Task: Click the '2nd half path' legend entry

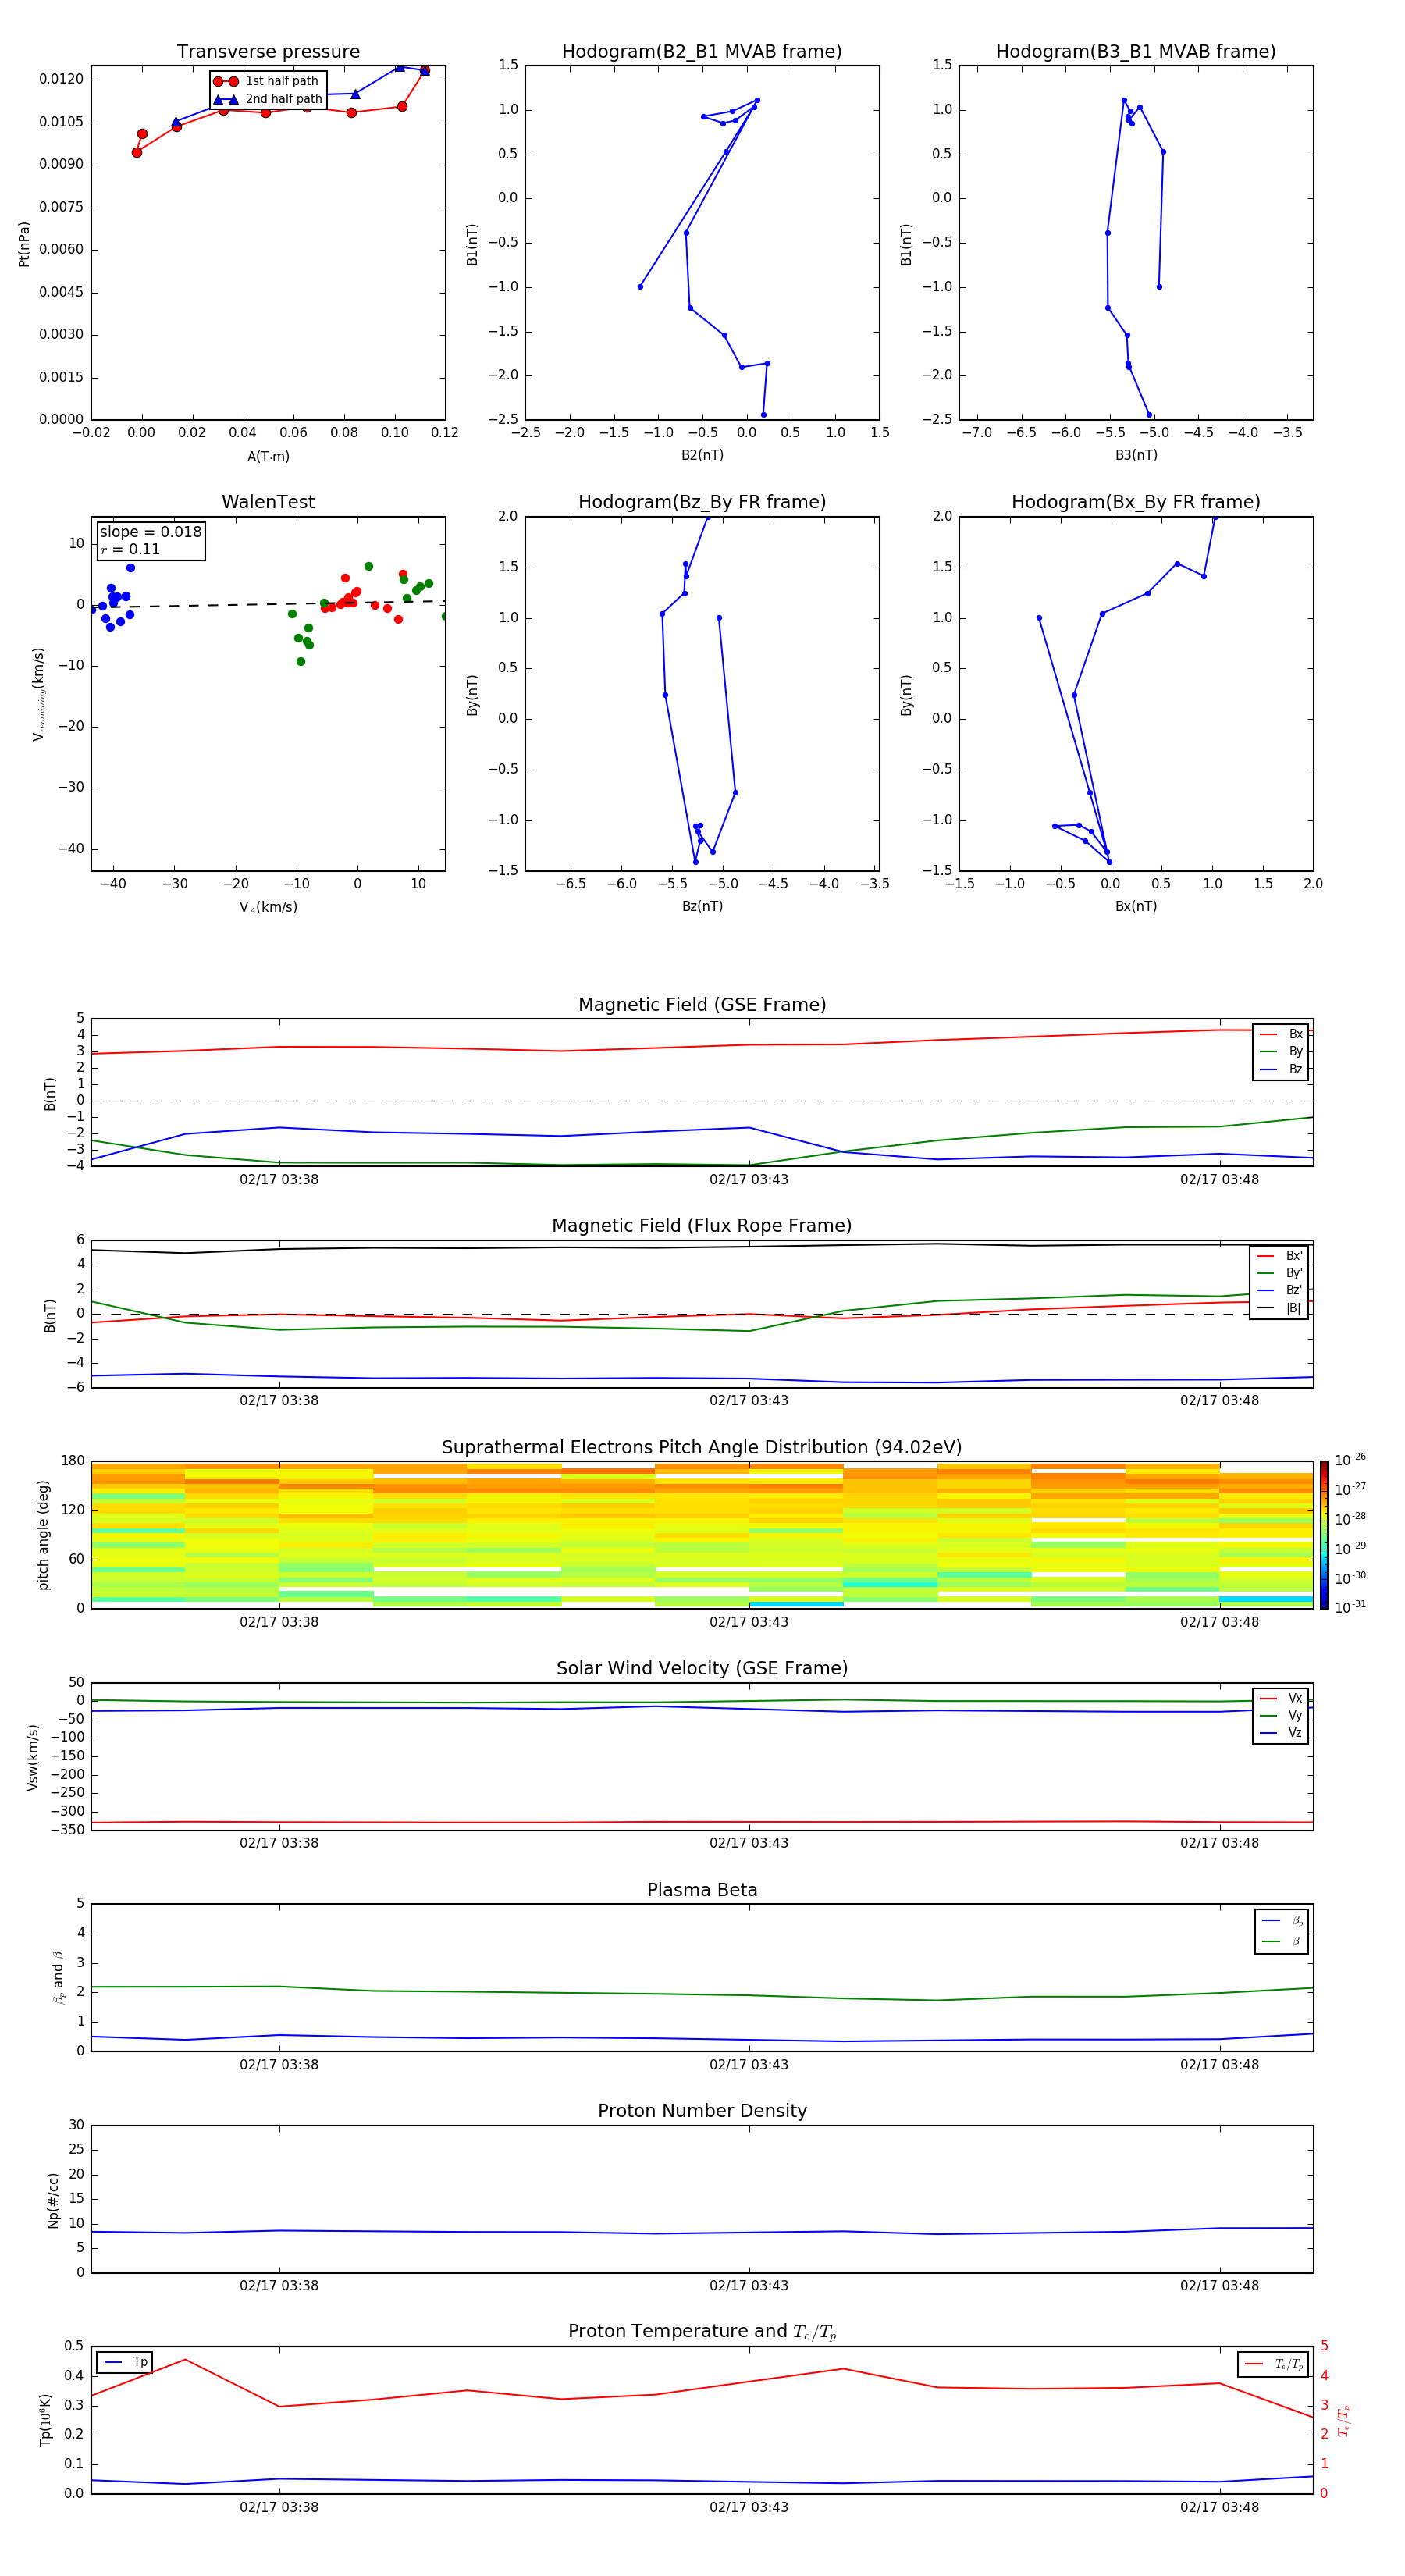Action: (267, 99)
